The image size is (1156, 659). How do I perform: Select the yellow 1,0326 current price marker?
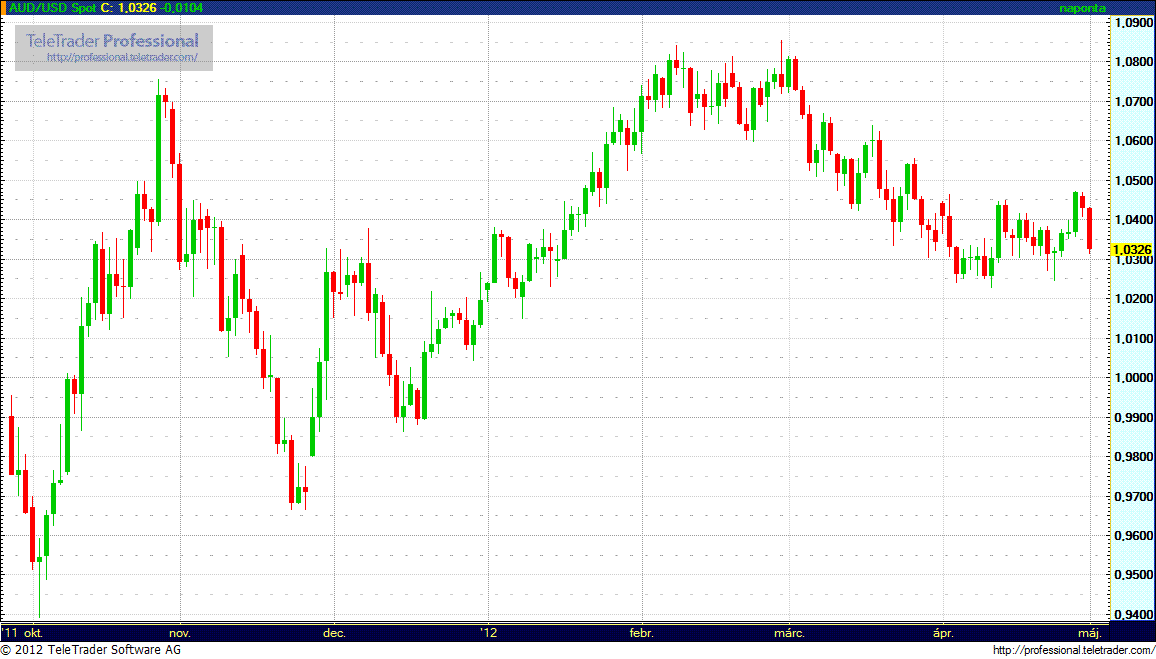pyautogui.click(x=1133, y=250)
